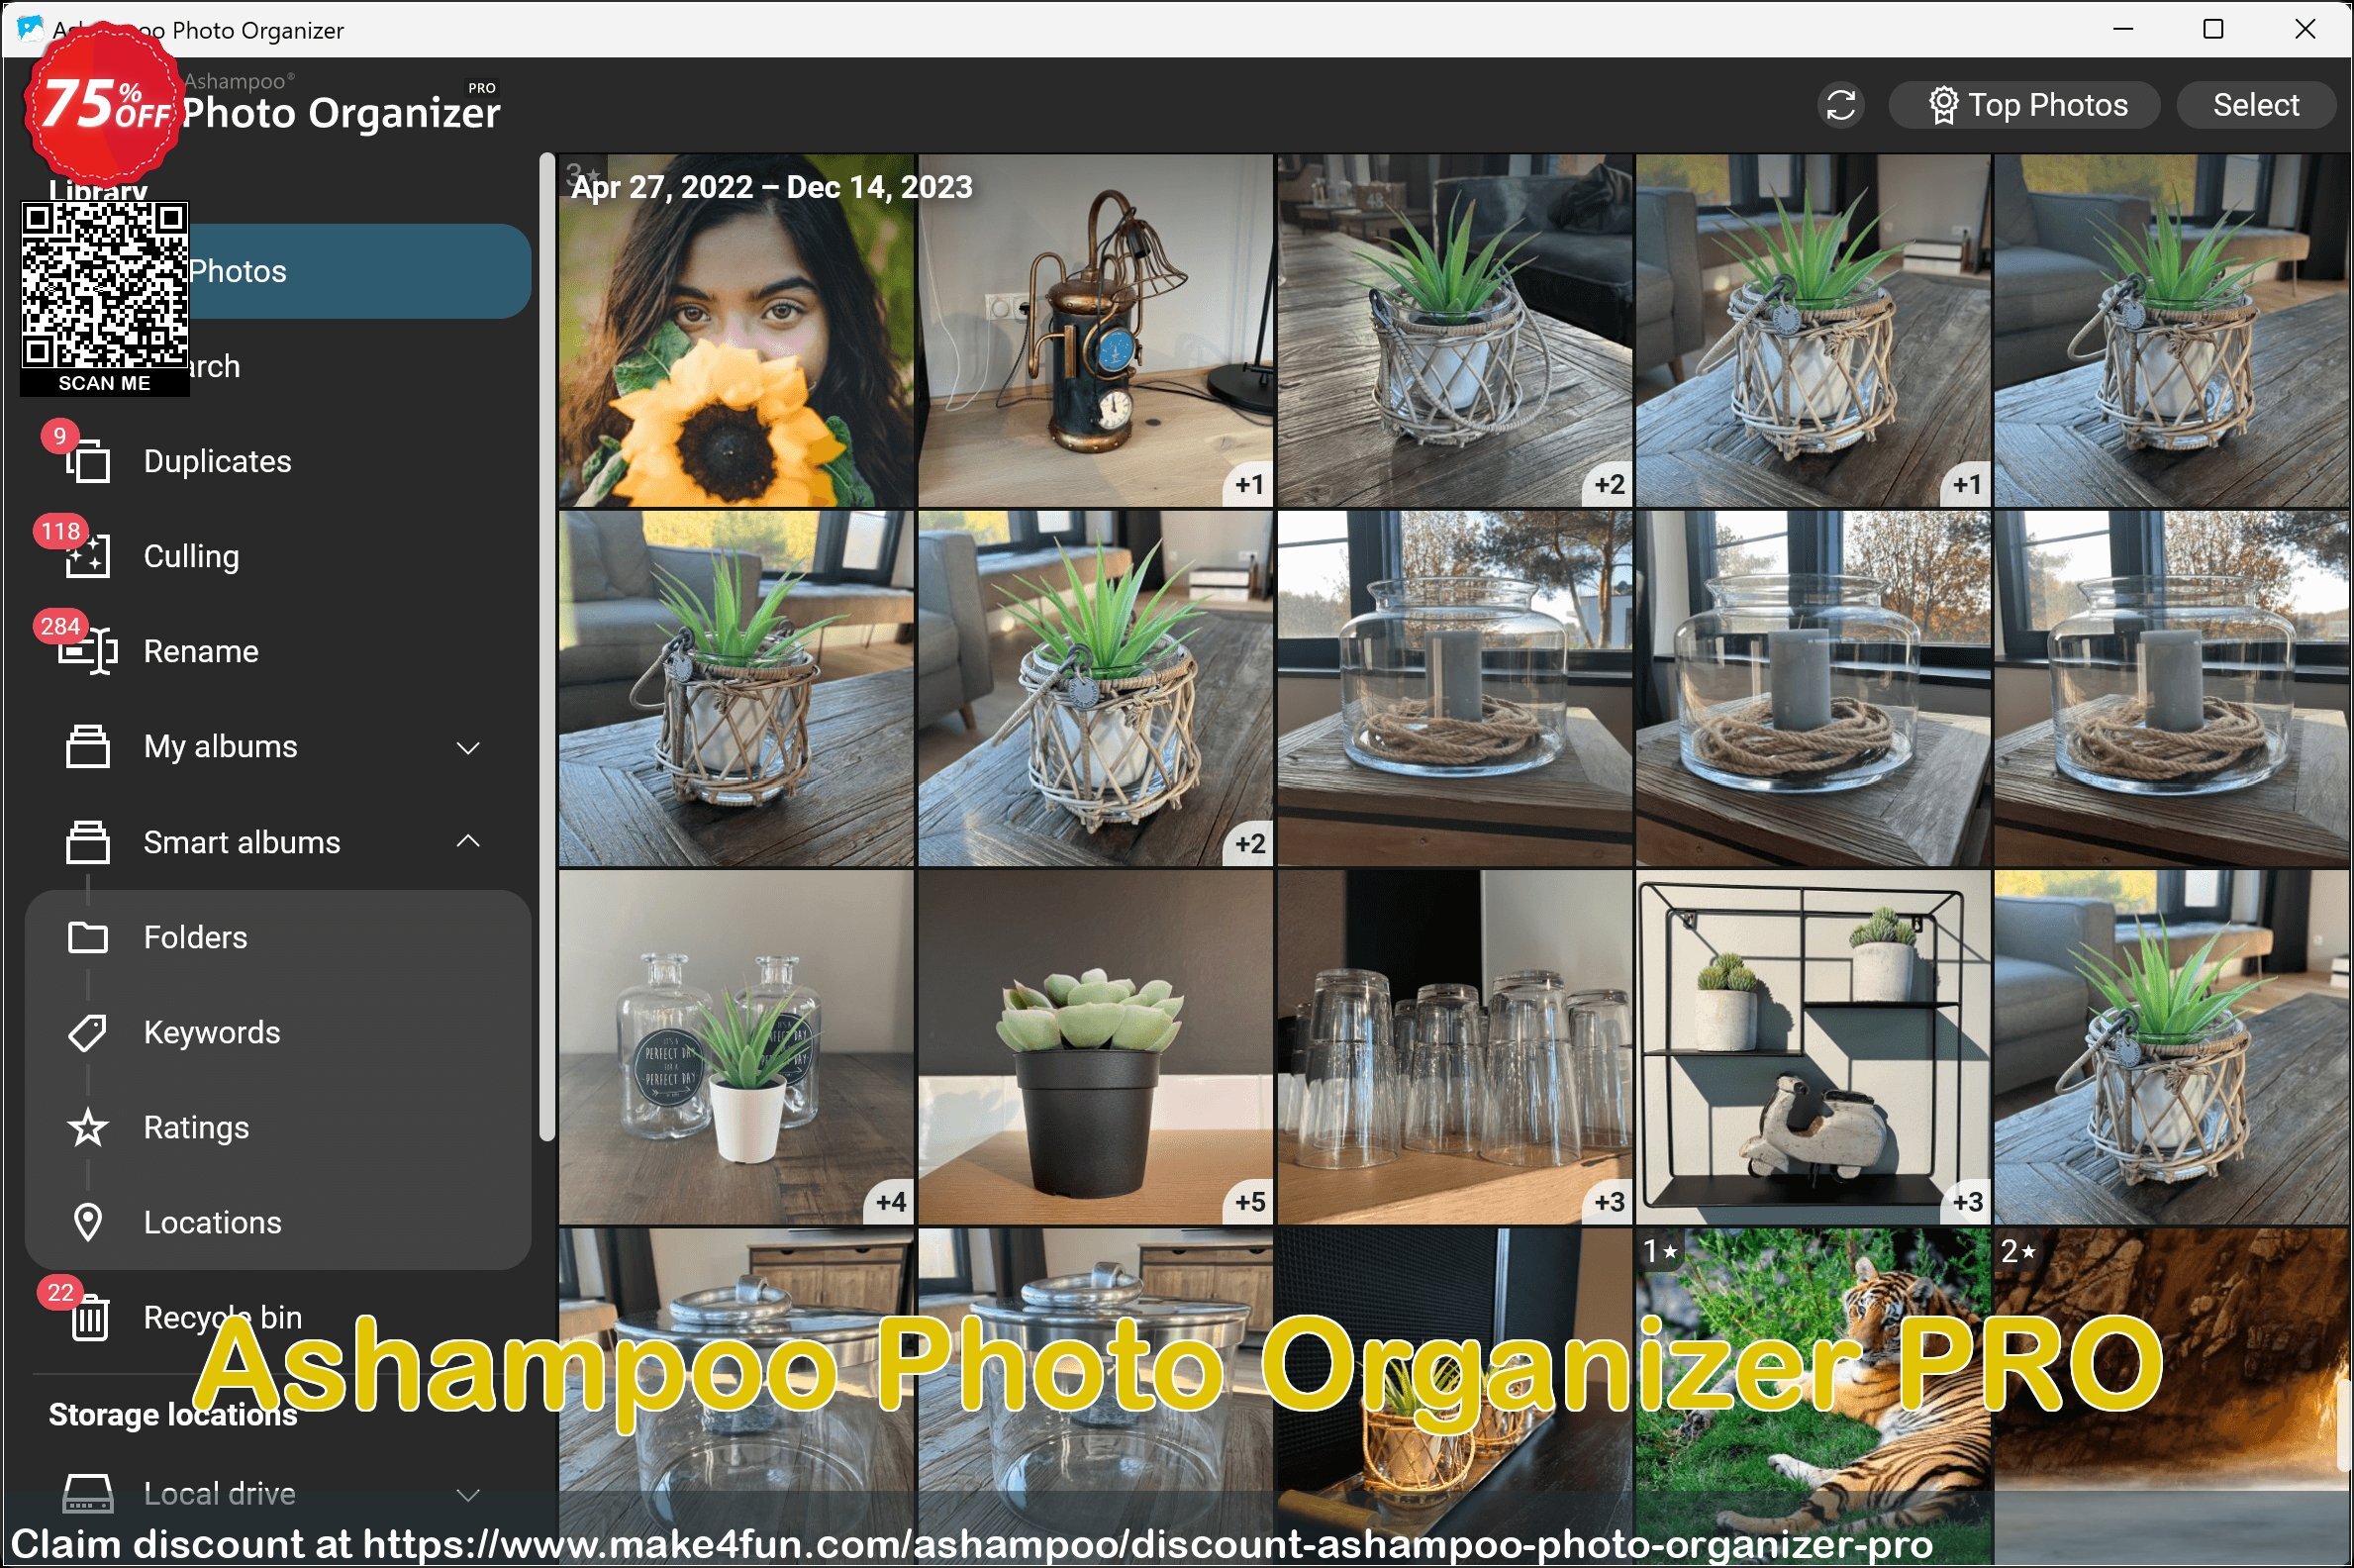Click the 284 badge on Rename
The width and height of the screenshot is (2354, 1568).
(x=60, y=627)
